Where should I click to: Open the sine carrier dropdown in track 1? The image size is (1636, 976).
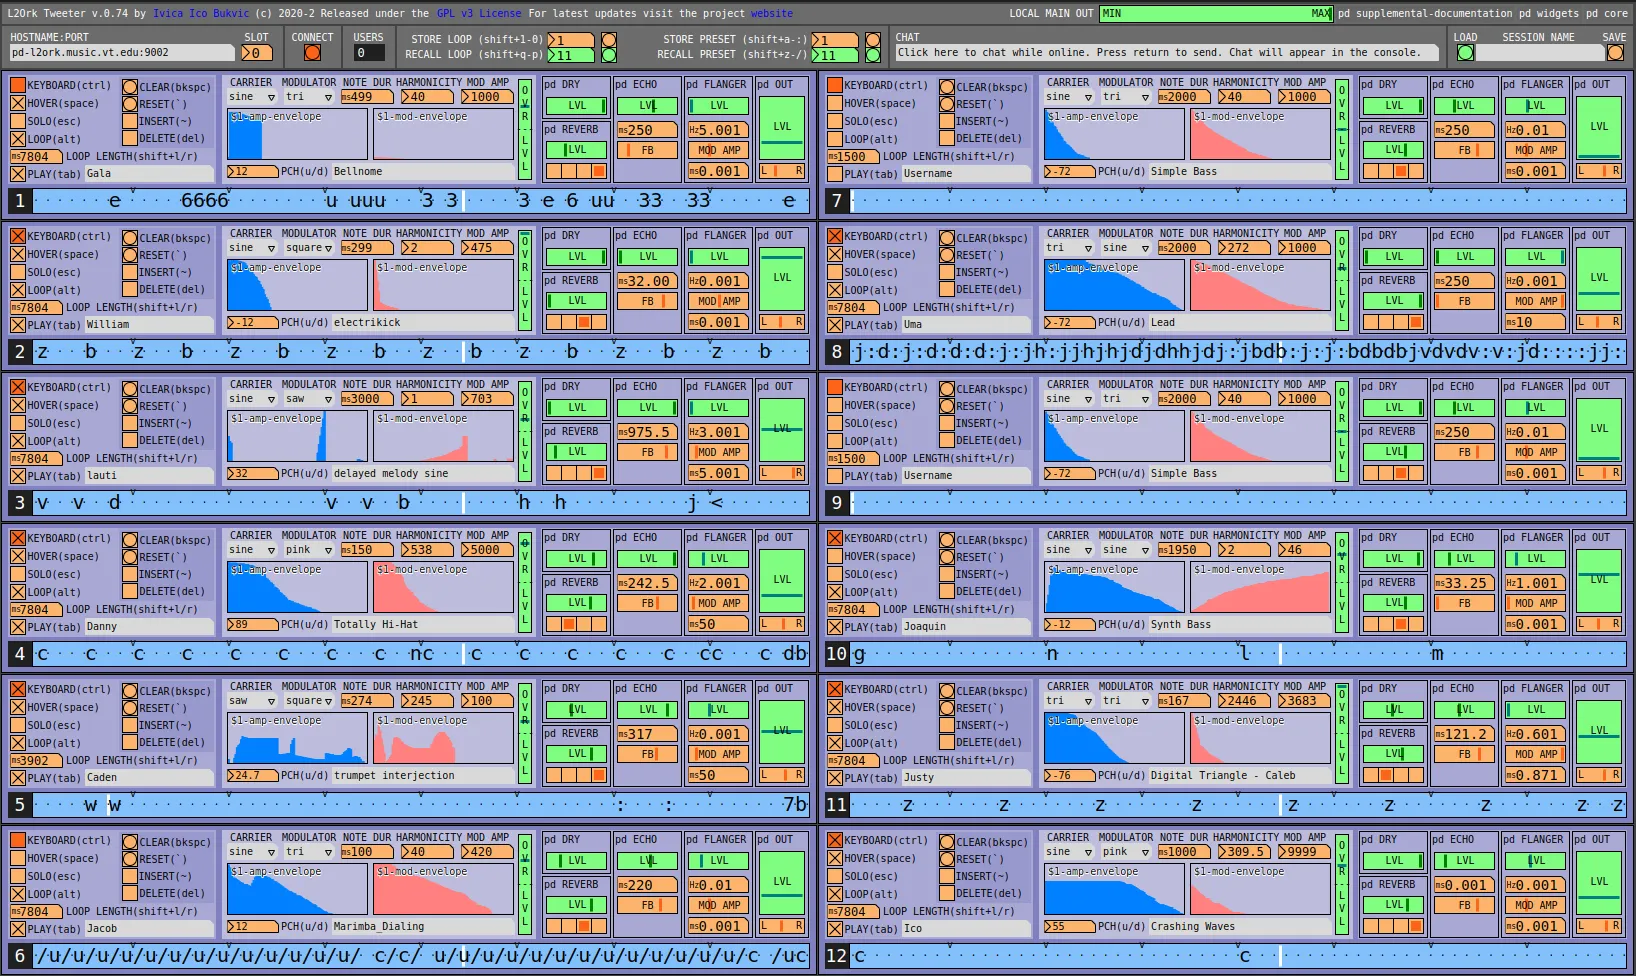252,97
